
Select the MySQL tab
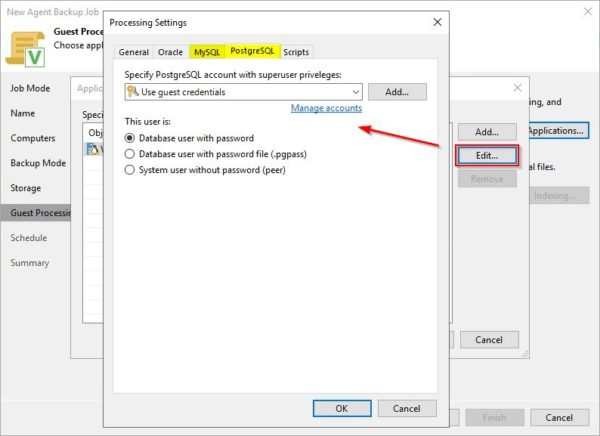(x=207, y=52)
